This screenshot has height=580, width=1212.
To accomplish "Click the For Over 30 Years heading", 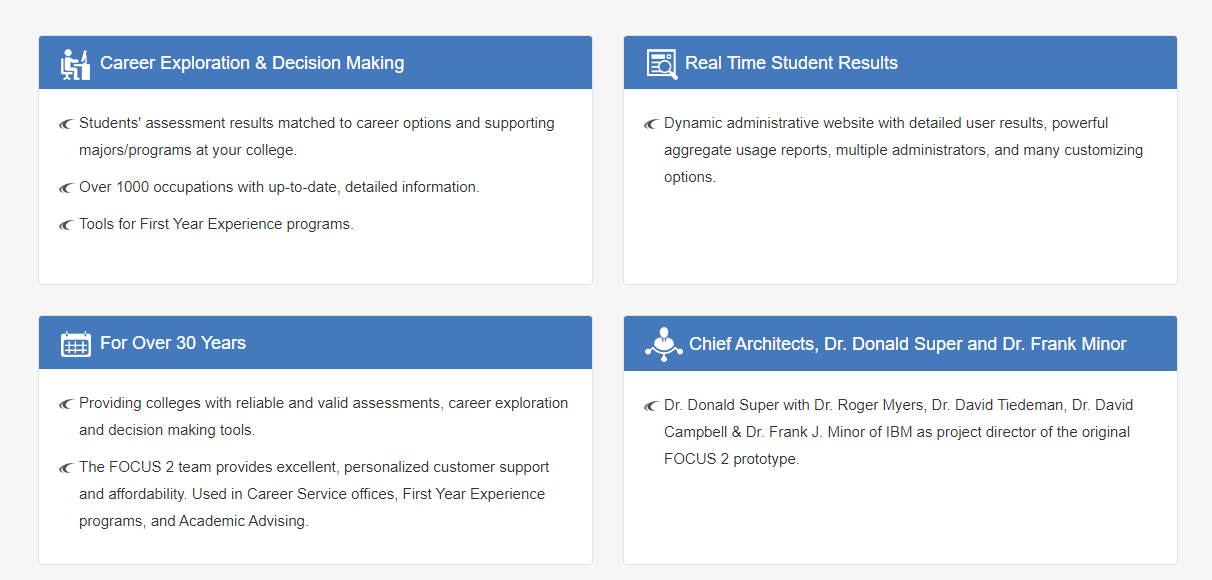I will 173,343.
